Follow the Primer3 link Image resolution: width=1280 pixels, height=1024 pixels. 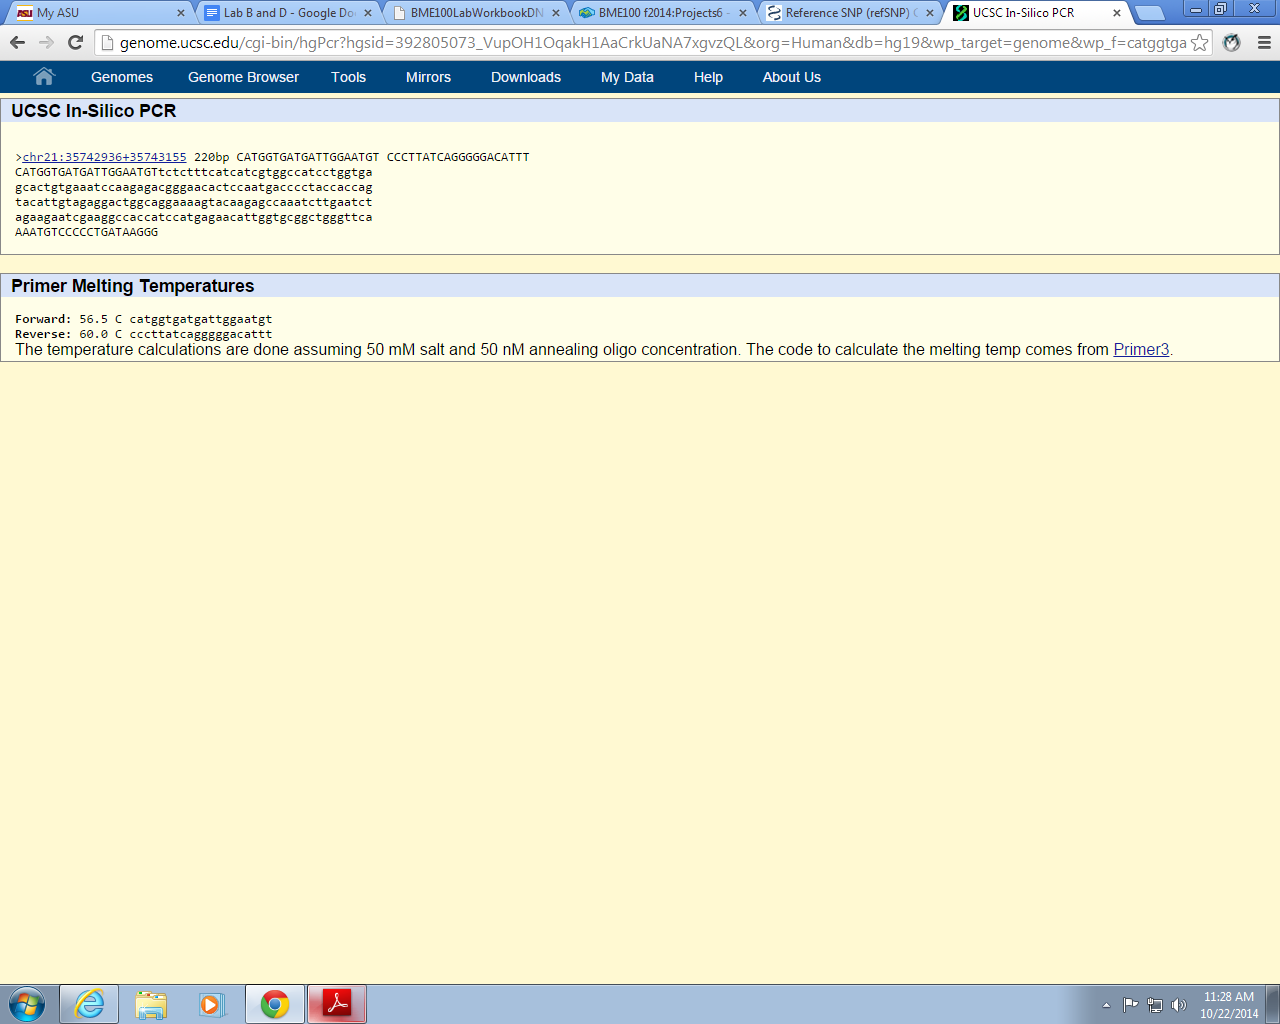click(x=1141, y=350)
